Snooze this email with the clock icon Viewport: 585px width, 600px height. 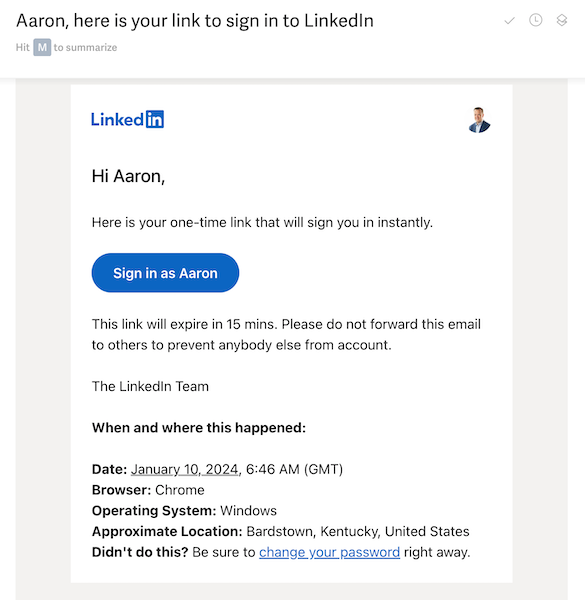point(535,20)
